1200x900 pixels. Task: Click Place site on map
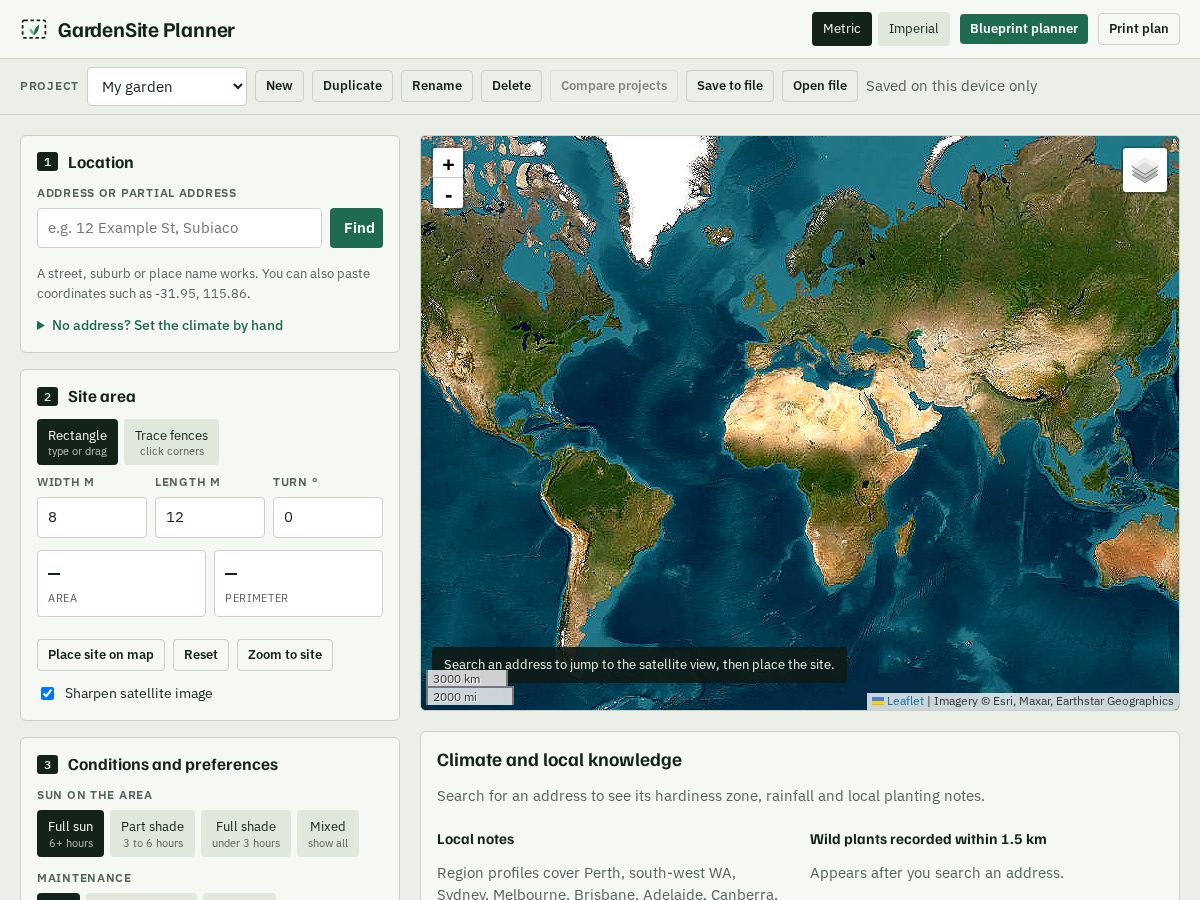click(x=101, y=655)
